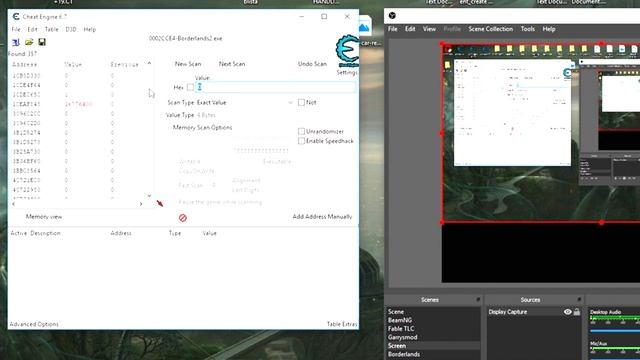Click the OBS logo in the title bar

[392, 16]
